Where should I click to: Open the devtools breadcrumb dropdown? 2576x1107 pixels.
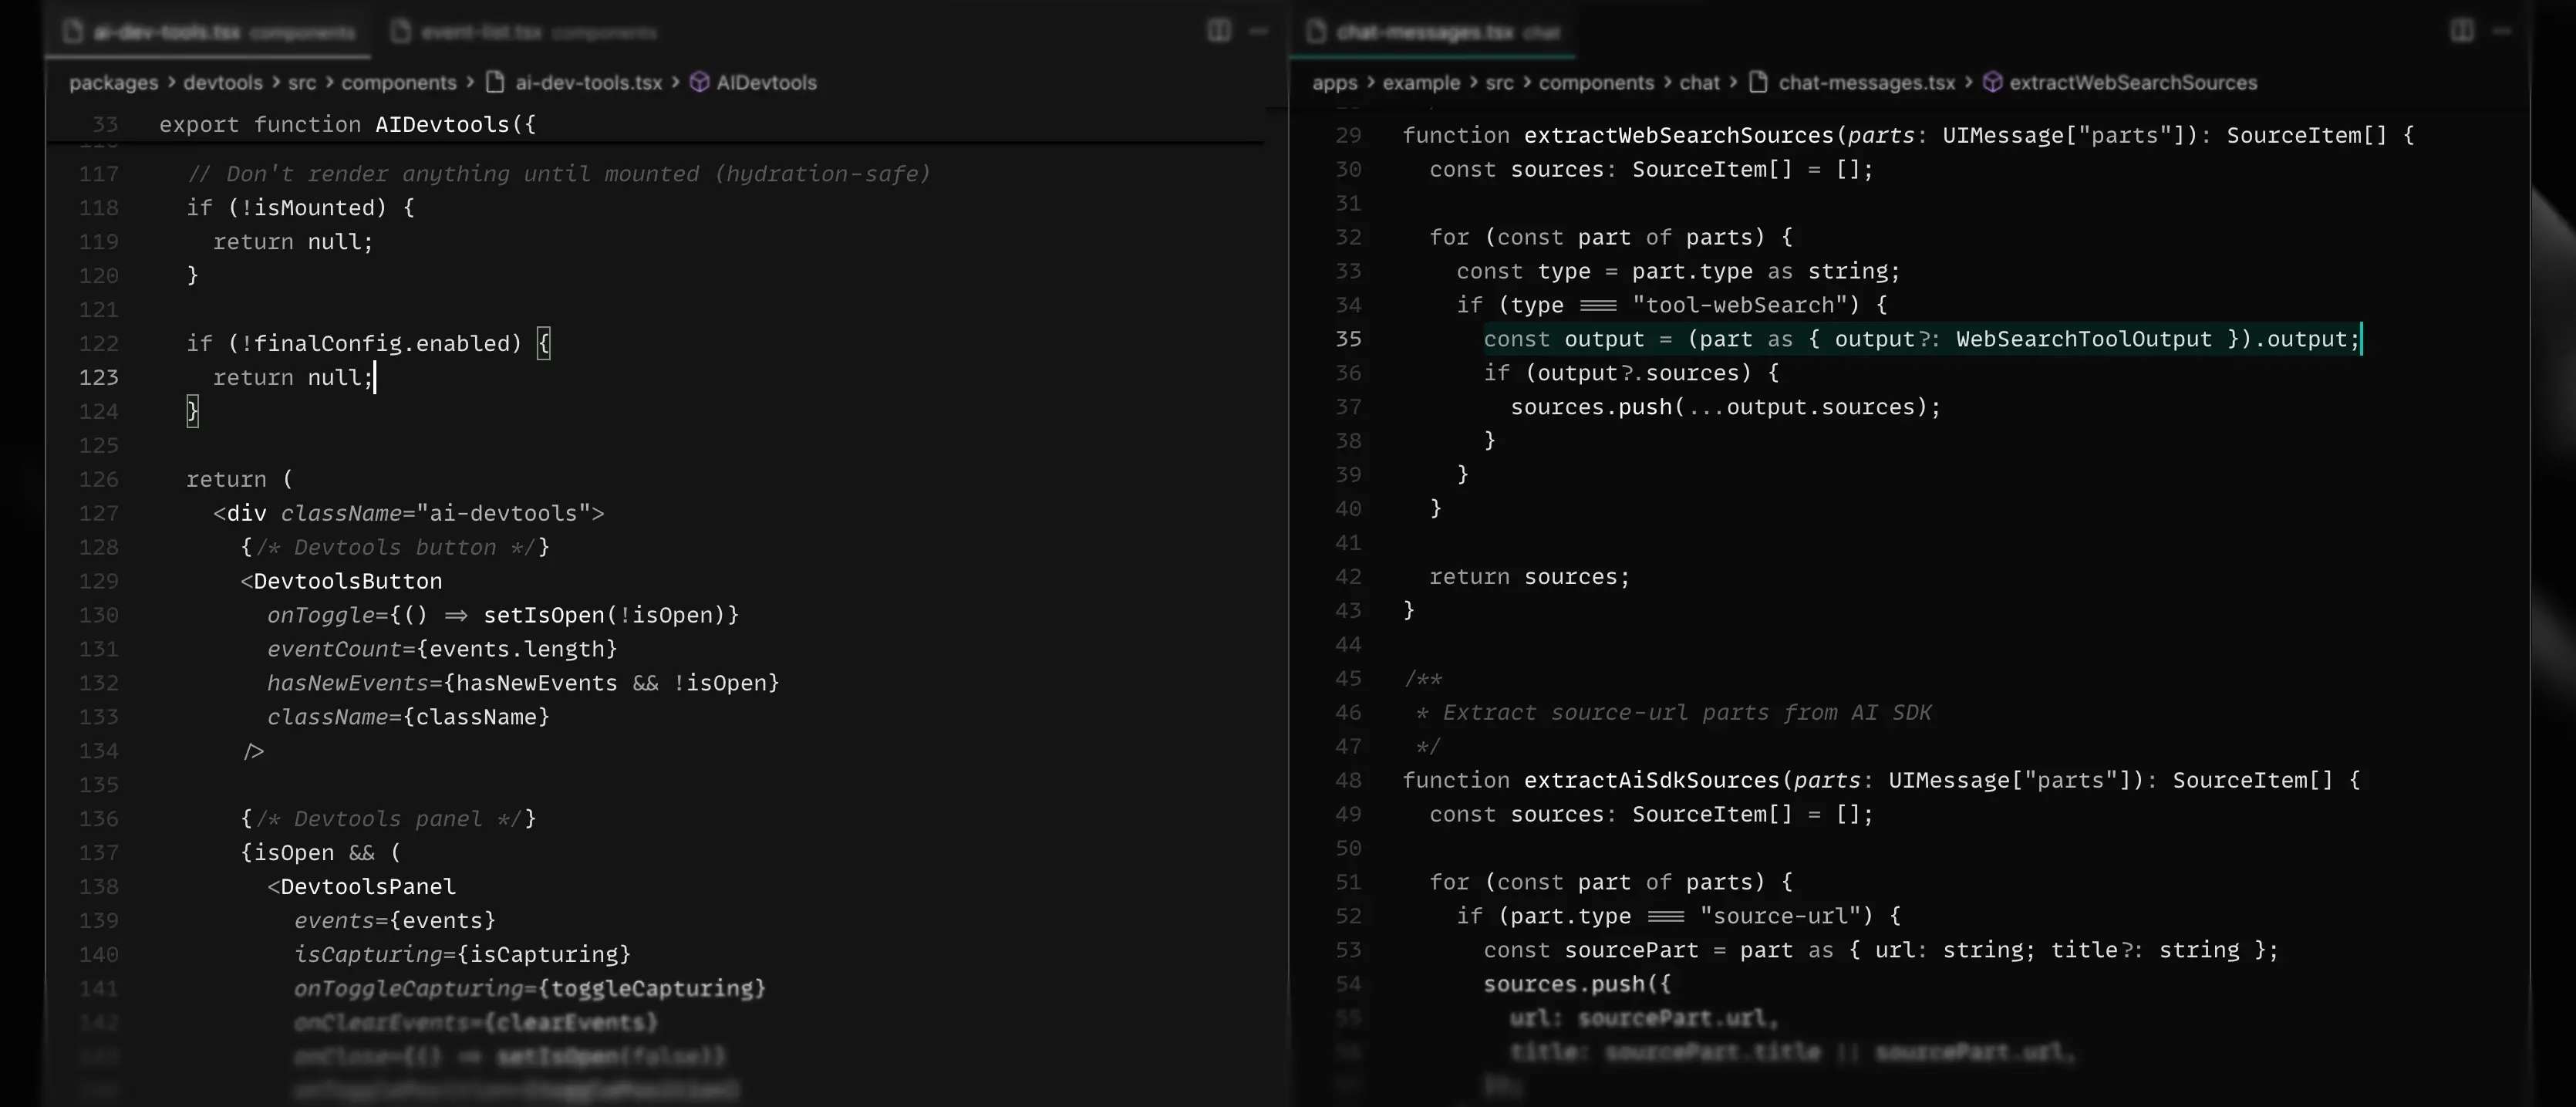click(222, 83)
